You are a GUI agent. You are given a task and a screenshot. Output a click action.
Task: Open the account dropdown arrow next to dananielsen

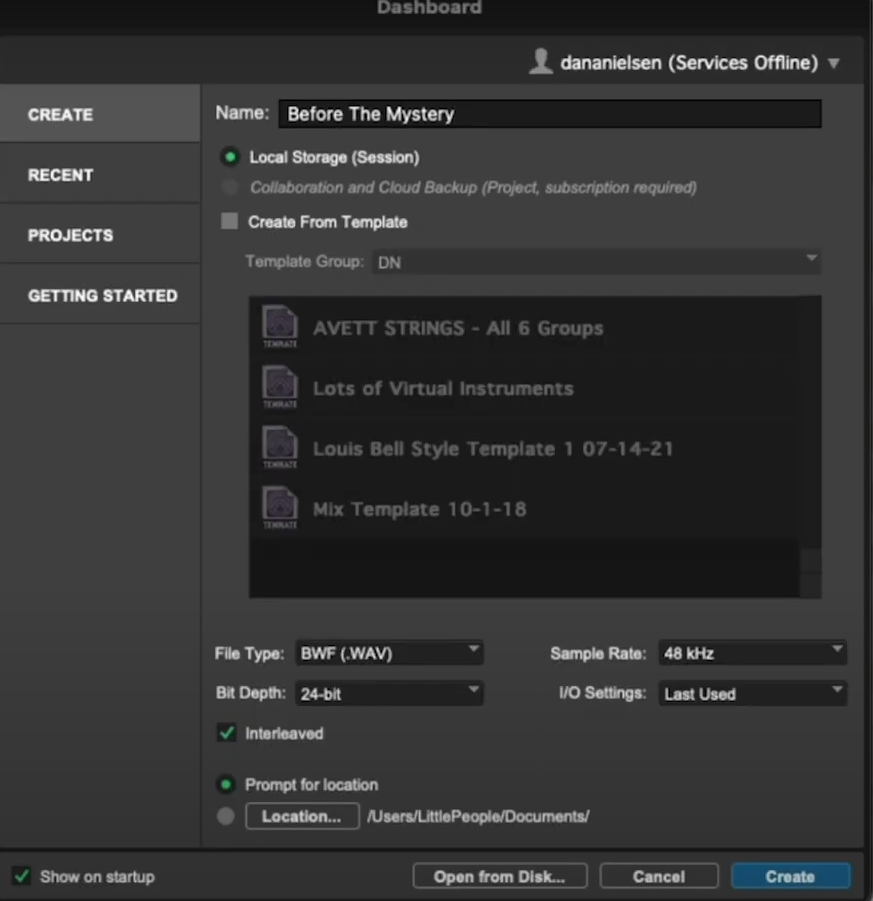(834, 63)
